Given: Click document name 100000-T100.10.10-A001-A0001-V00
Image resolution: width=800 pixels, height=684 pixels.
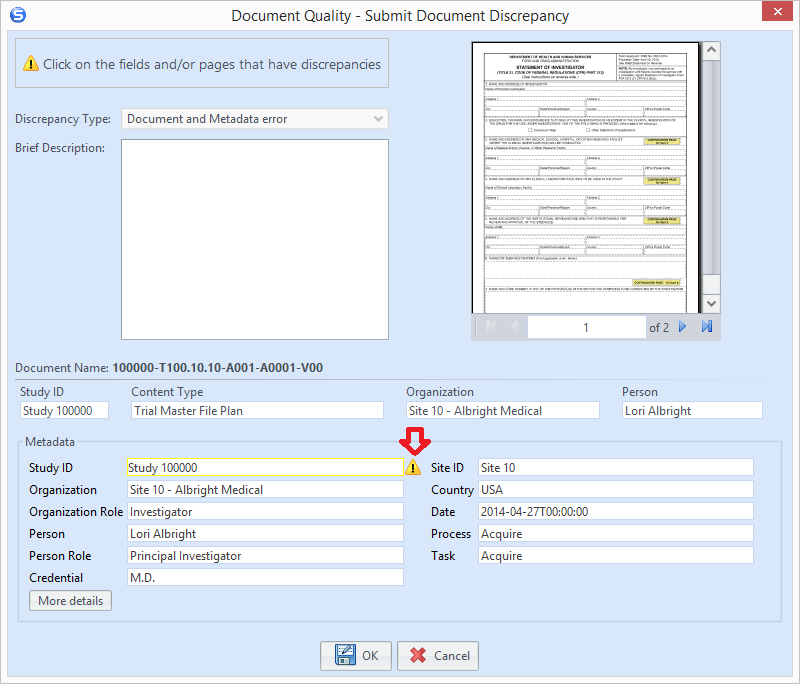Looking at the screenshot, I should (x=218, y=368).
